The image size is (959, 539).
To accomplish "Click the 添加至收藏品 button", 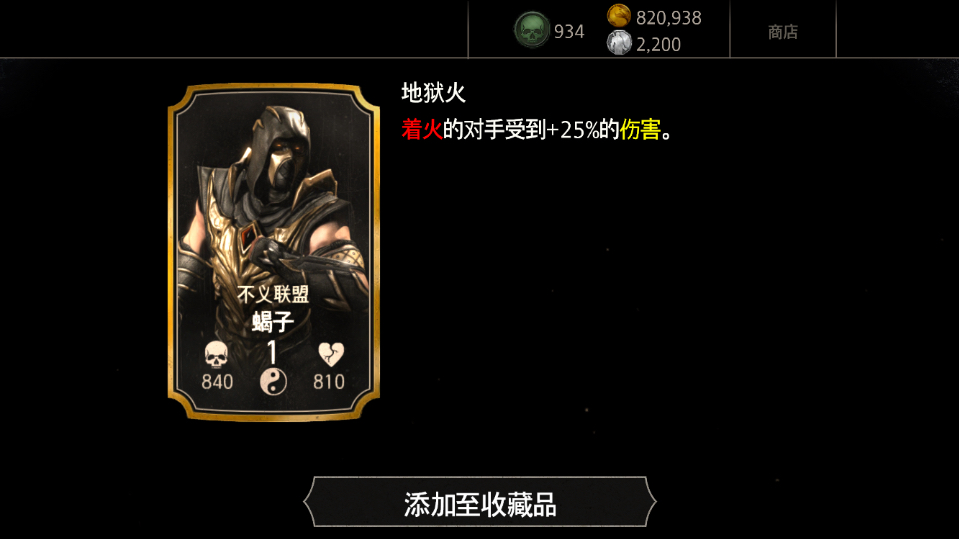I will point(480,502).
